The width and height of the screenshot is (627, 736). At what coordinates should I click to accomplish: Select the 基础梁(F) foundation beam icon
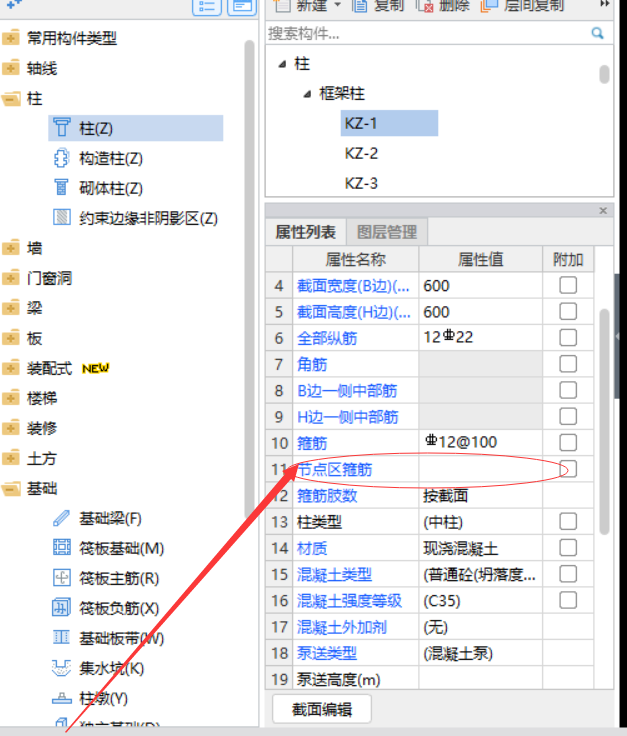(61, 518)
